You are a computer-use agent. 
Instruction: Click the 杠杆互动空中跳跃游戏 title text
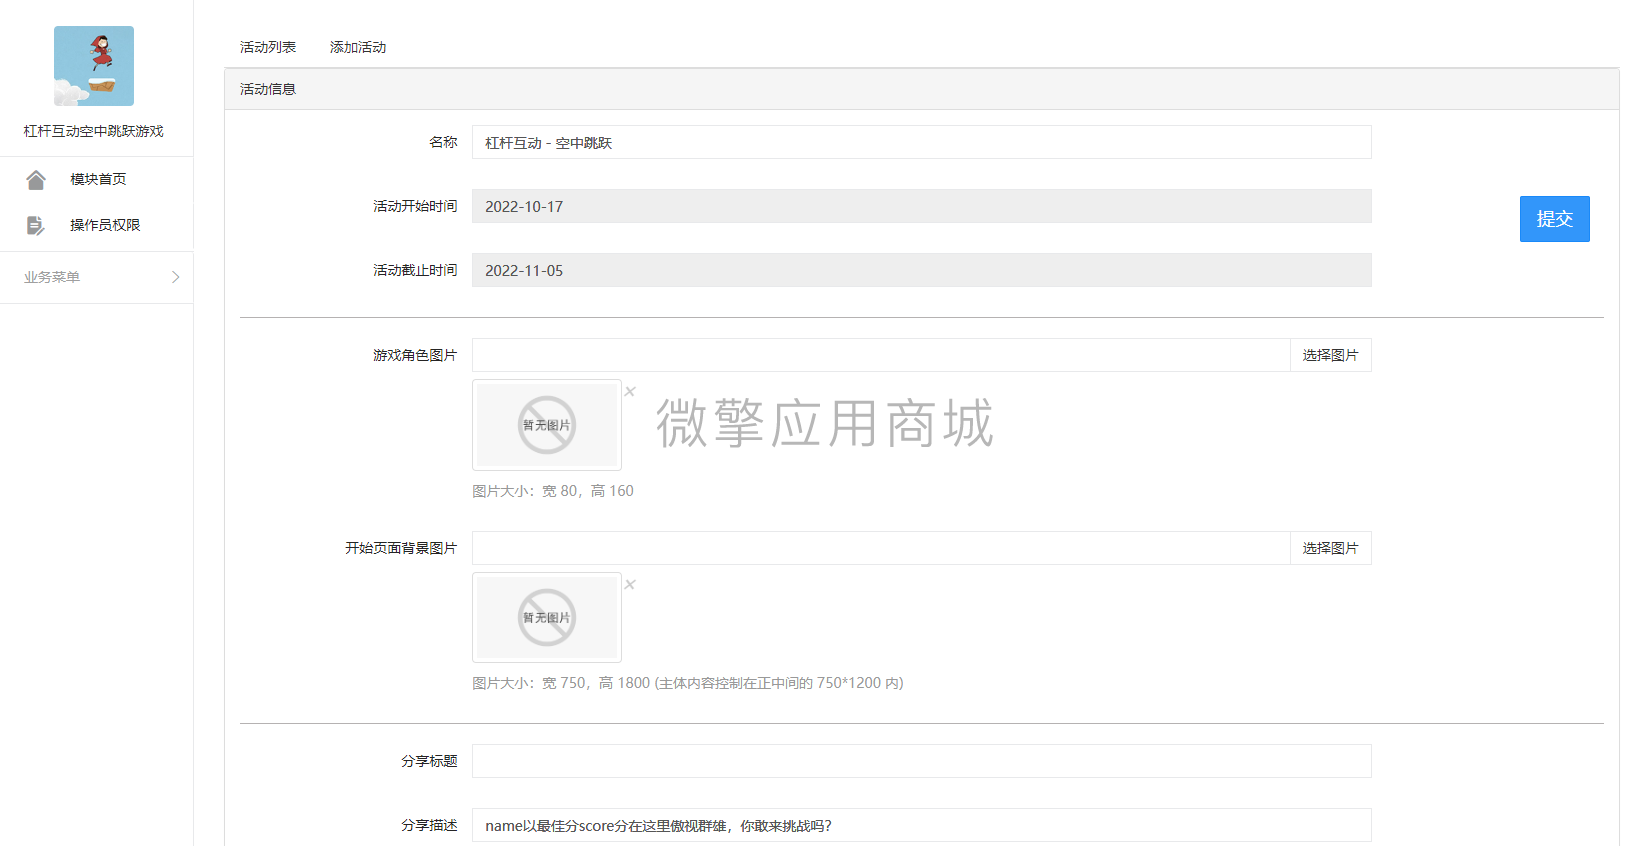[94, 131]
